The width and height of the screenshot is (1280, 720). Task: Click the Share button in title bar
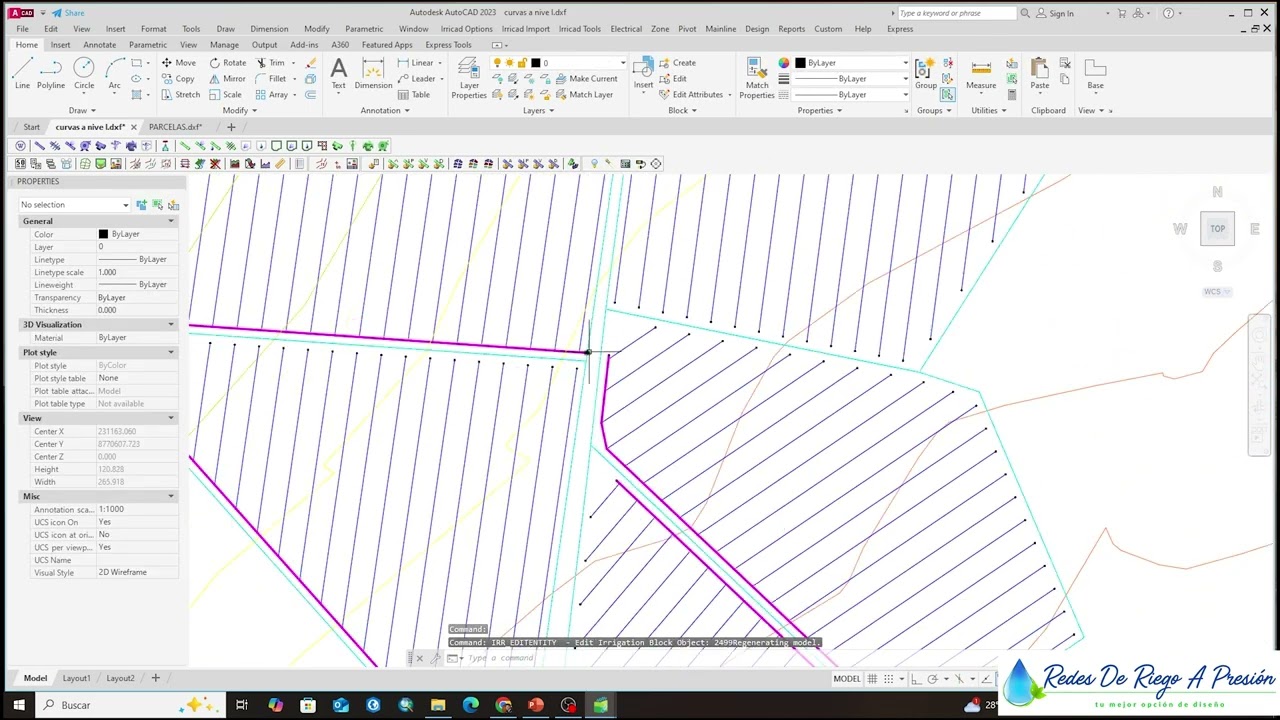point(68,13)
